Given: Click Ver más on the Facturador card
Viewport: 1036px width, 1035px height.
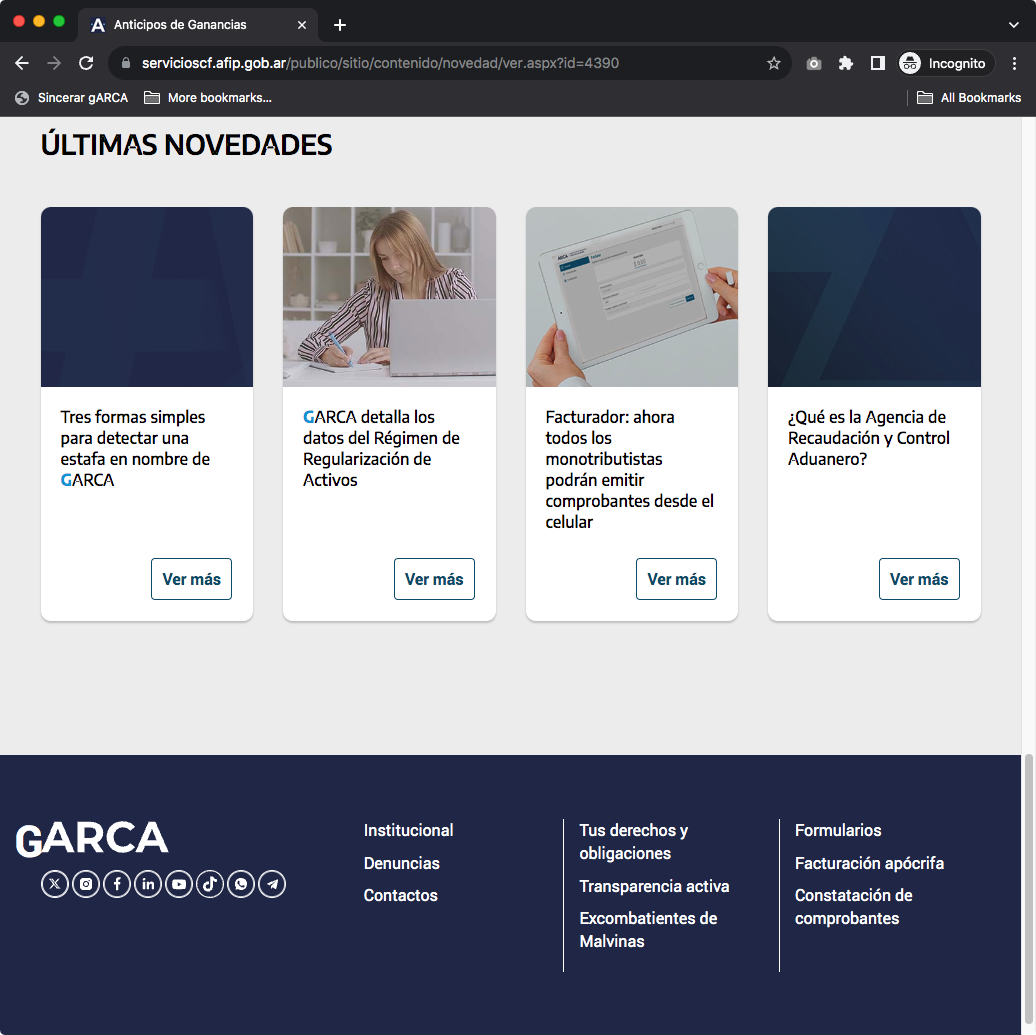Looking at the screenshot, I should coord(677,579).
